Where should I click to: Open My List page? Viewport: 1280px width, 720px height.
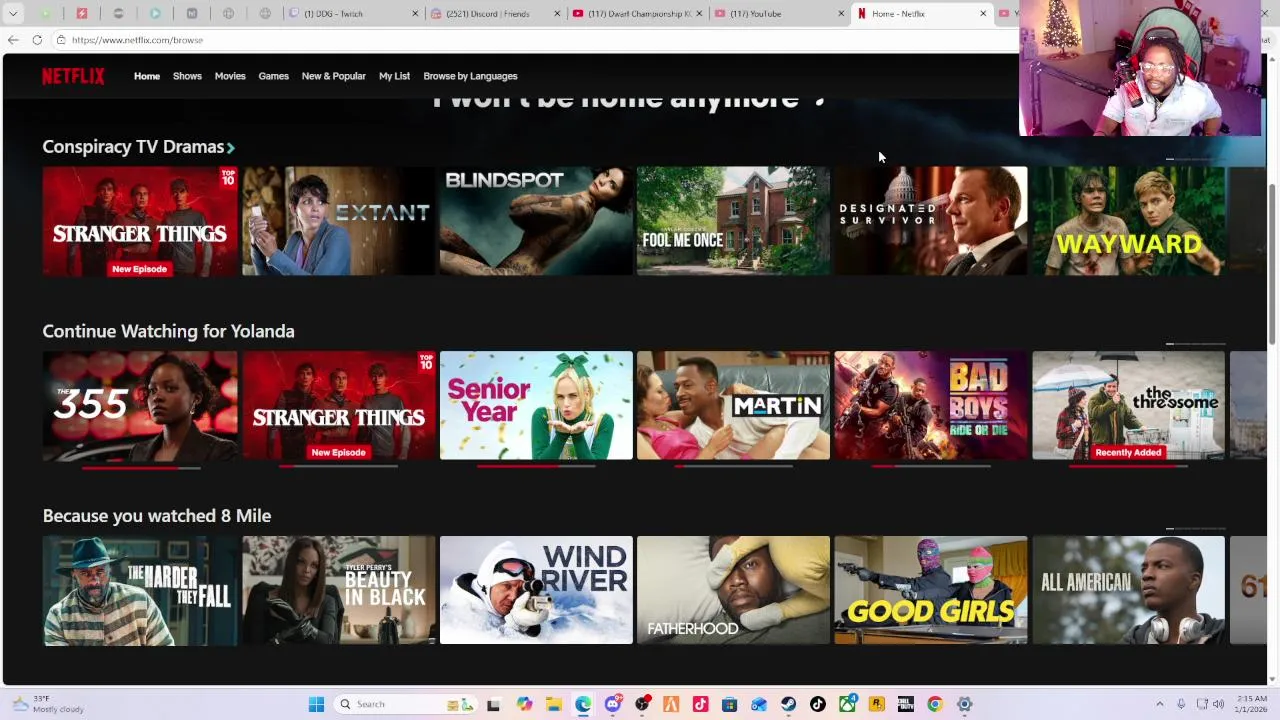(394, 76)
